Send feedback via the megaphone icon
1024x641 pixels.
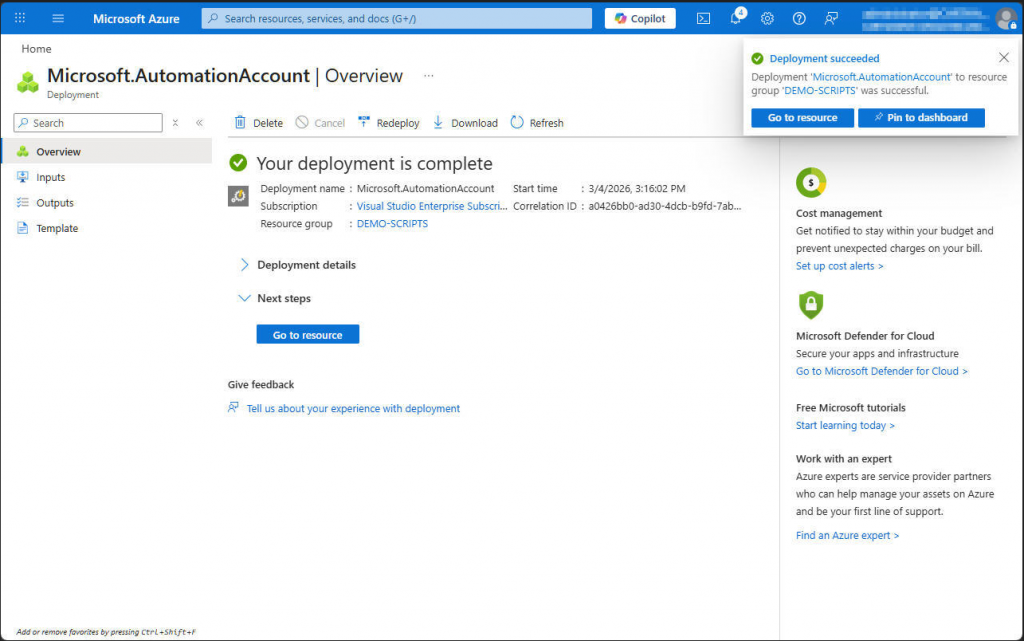click(x=829, y=17)
